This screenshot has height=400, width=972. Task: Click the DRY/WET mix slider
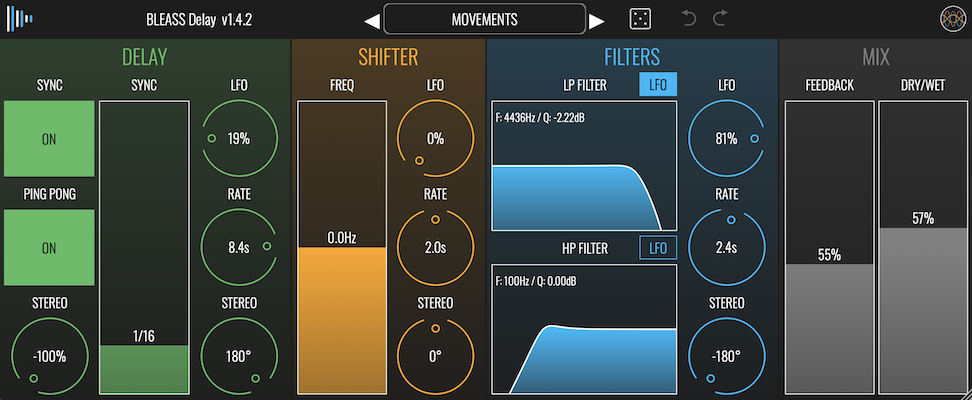(x=923, y=246)
